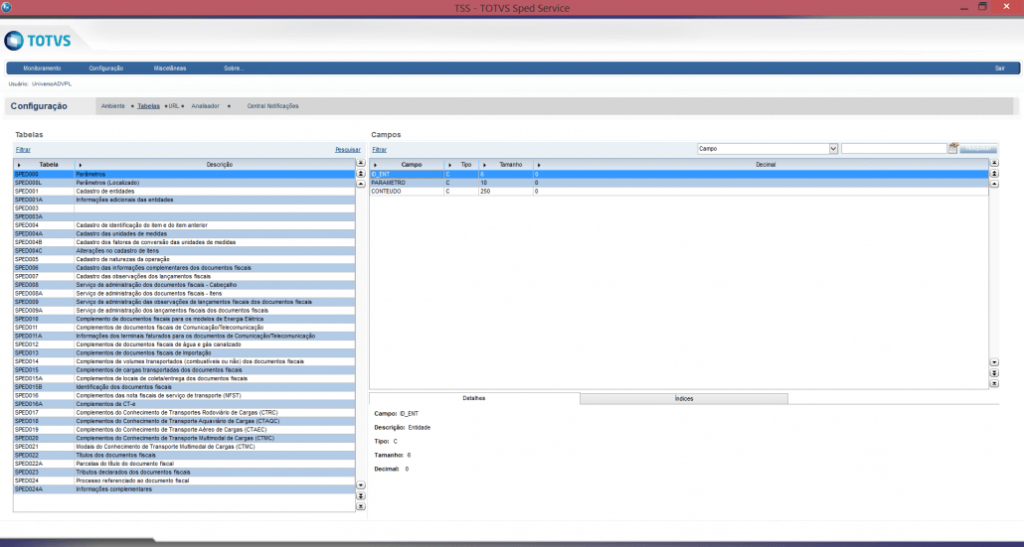1024x547 pixels.
Task: Click arrow on Decimal column header
Action: tap(539, 165)
